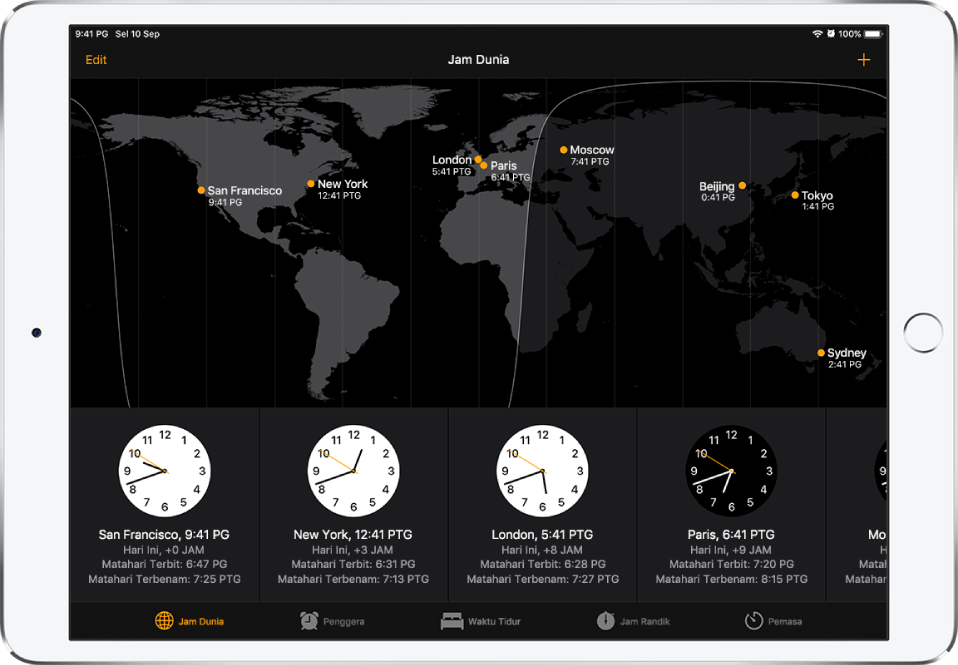Tap 'Matahari Terbenam: 7:25 PTG' text
This screenshot has height=665, width=958.
pyautogui.click(x=164, y=579)
